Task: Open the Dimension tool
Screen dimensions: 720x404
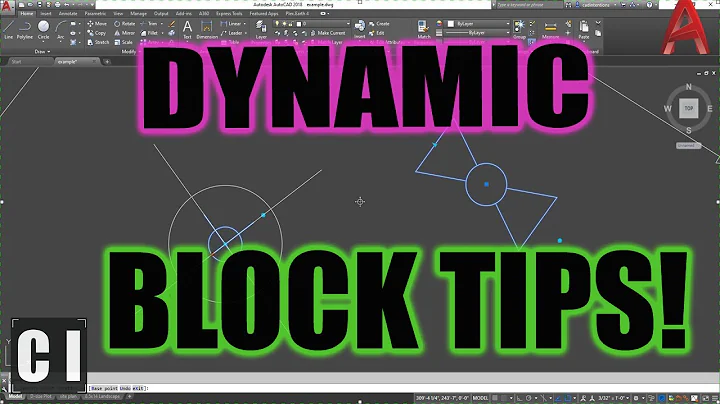Action: tap(207, 30)
